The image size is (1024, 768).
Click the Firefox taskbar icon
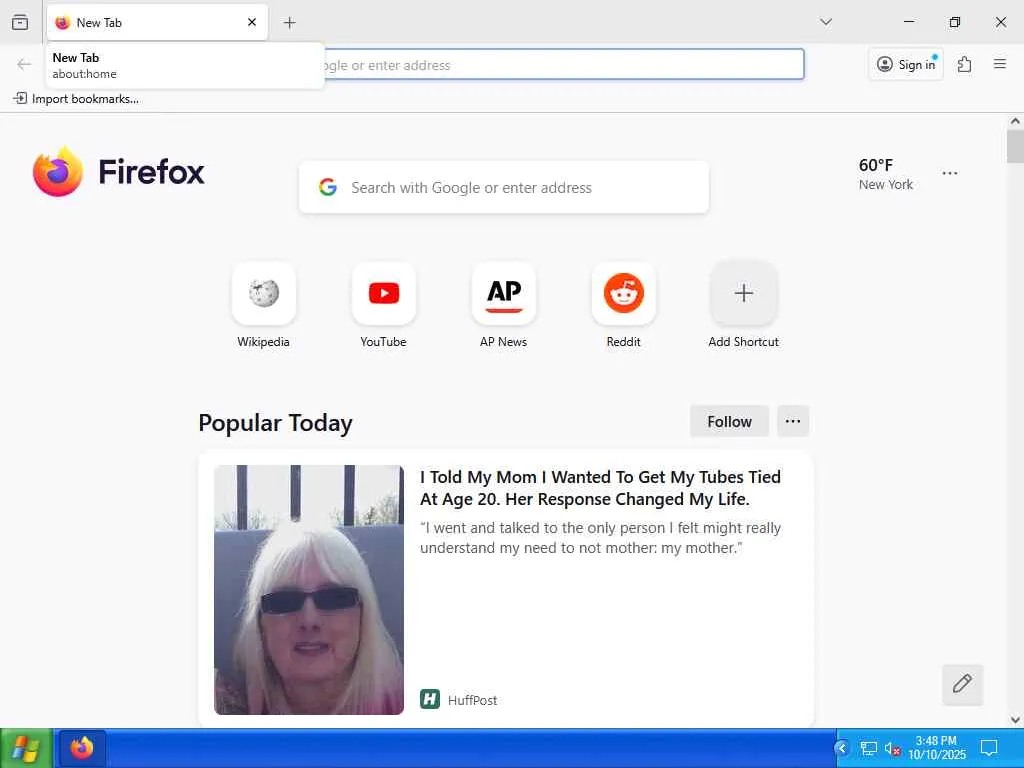click(82, 748)
